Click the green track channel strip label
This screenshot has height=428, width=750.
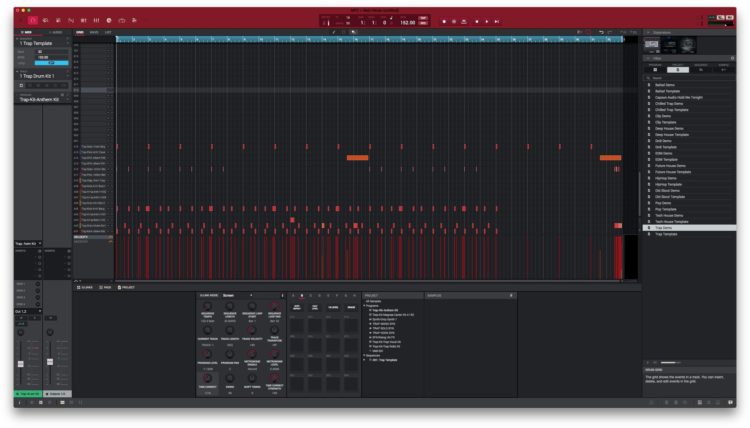pos(28,394)
